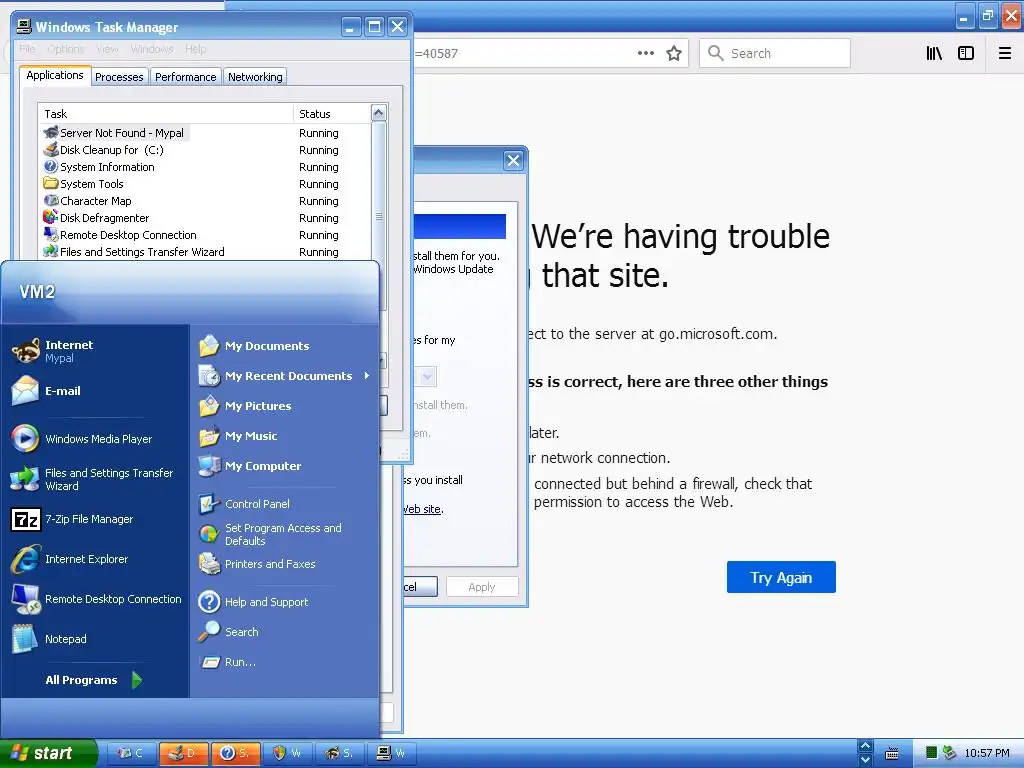Image resolution: width=1024 pixels, height=768 pixels.
Task: Click the keyboard icon in system tray
Action: (x=891, y=754)
